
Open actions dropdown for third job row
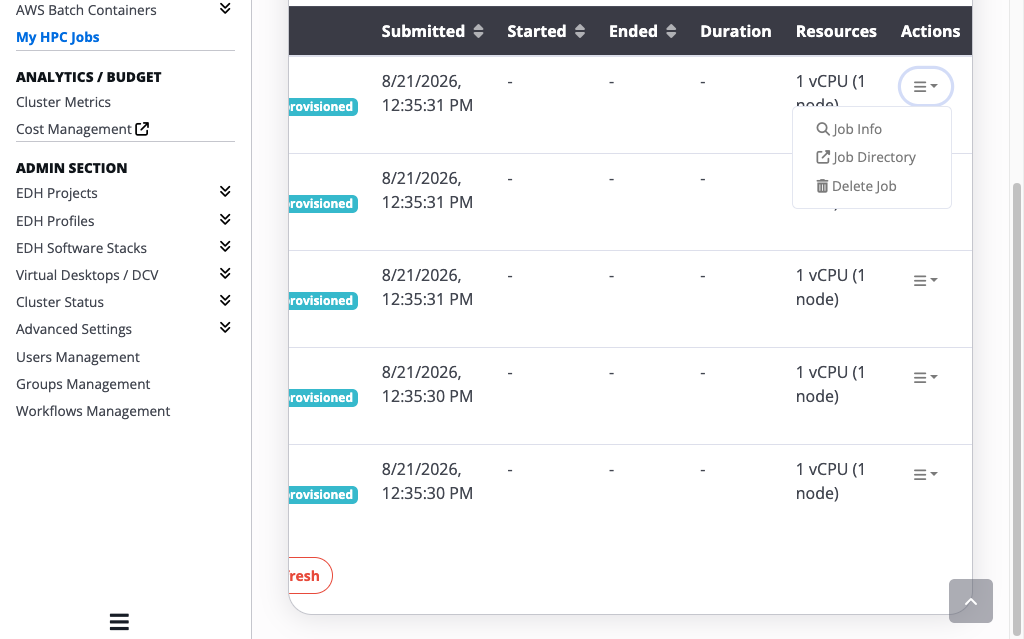pos(925,280)
